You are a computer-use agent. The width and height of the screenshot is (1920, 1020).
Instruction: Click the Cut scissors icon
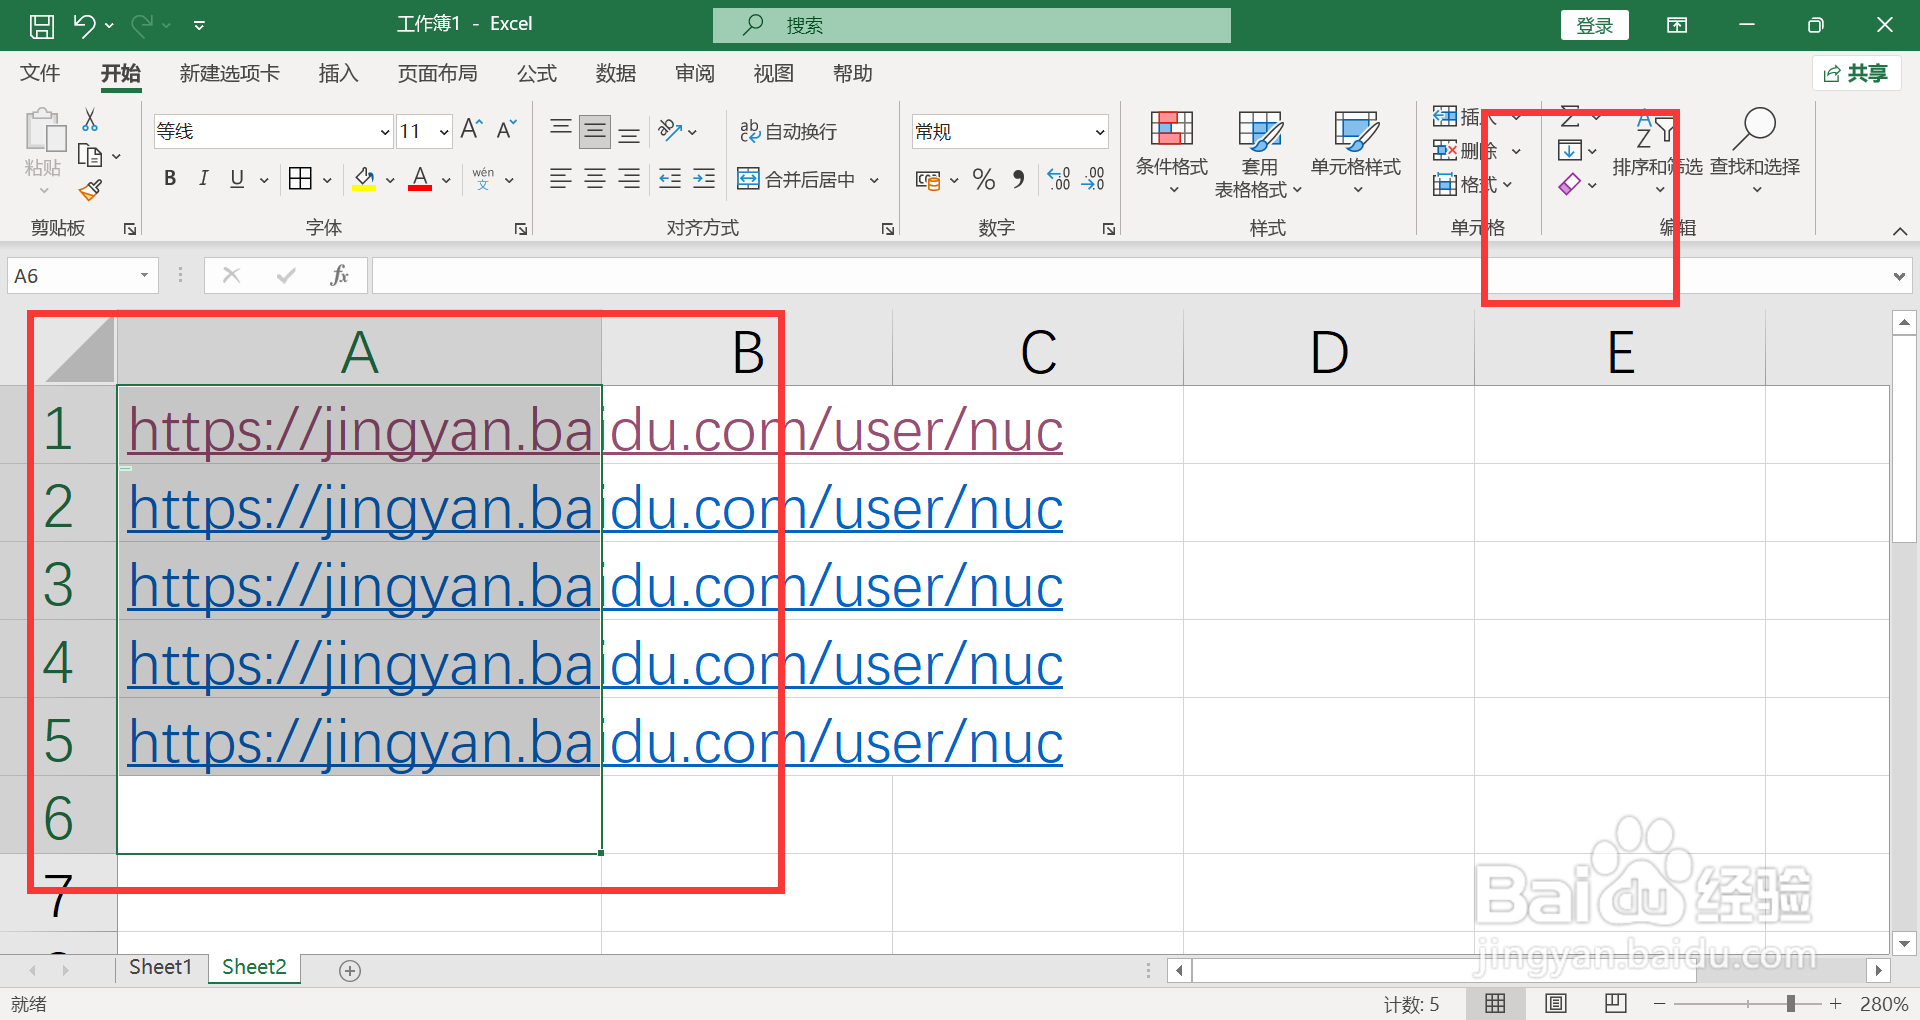90,121
